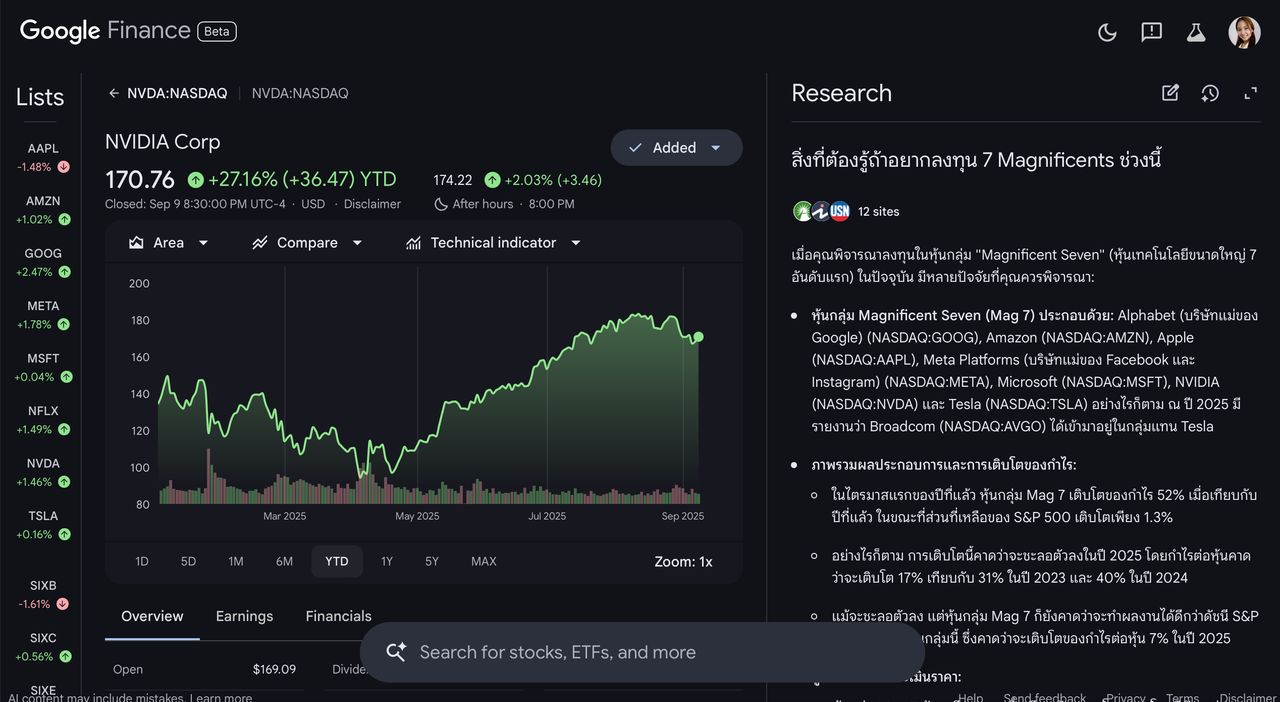Select TSLA in the Lists sidebar
Screen dimensions: 1280x702
(43, 525)
